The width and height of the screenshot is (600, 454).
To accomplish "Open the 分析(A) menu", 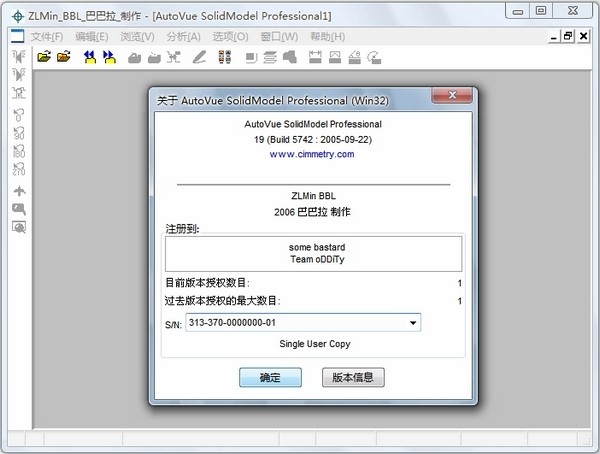I will (x=183, y=37).
